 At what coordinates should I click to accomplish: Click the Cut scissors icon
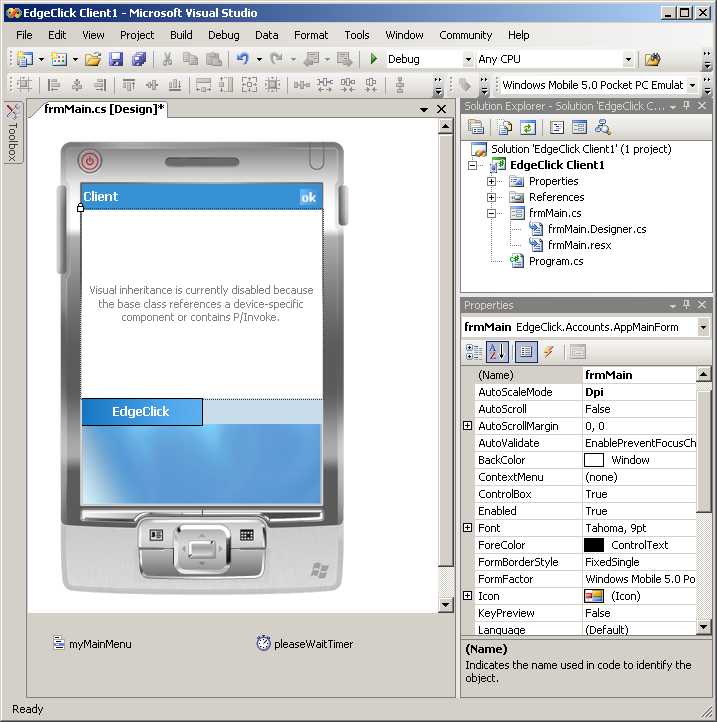(x=167, y=59)
